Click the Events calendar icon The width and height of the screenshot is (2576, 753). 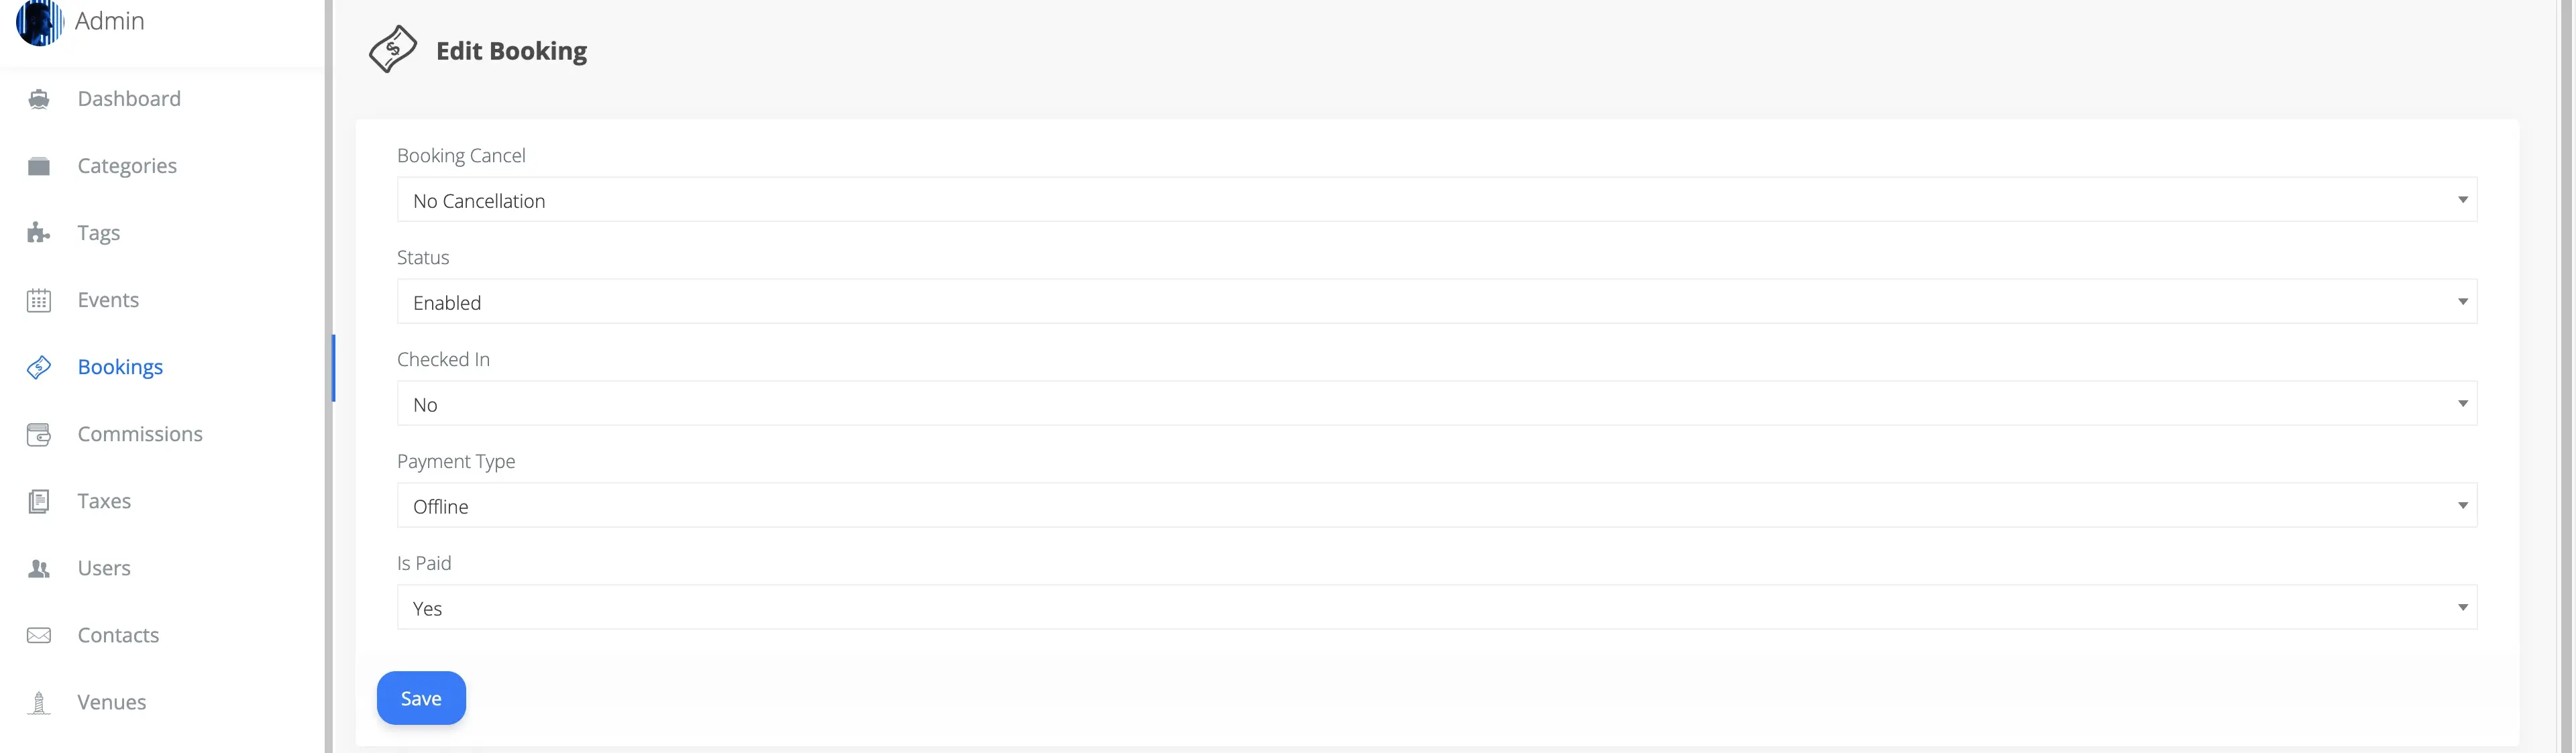tap(39, 300)
